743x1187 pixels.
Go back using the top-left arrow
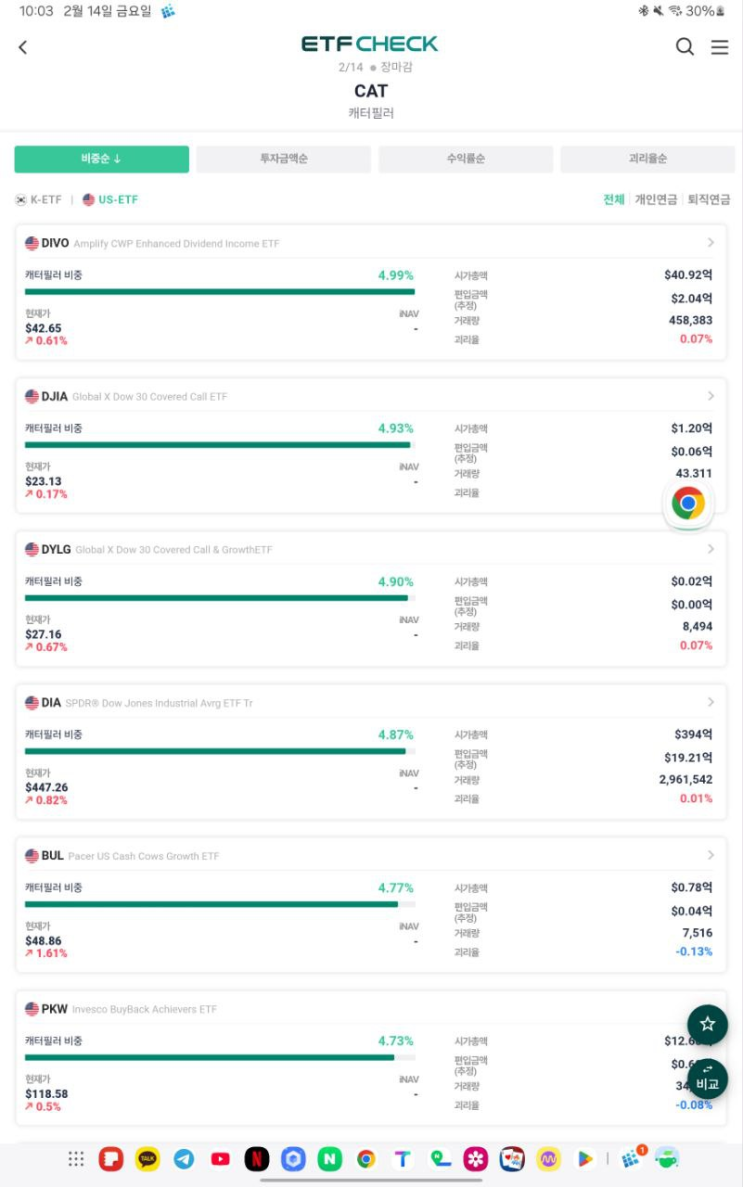[x=23, y=47]
